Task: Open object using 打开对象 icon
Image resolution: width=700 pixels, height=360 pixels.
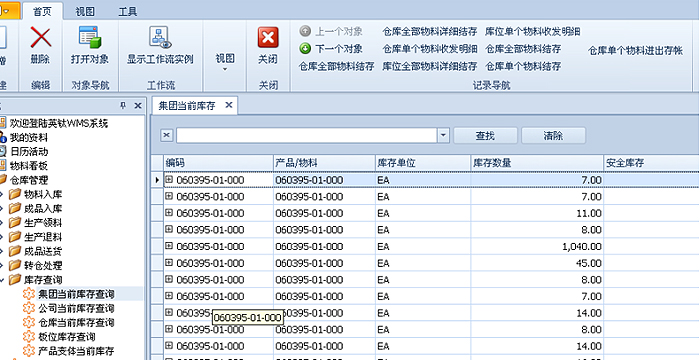Action: [x=90, y=38]
